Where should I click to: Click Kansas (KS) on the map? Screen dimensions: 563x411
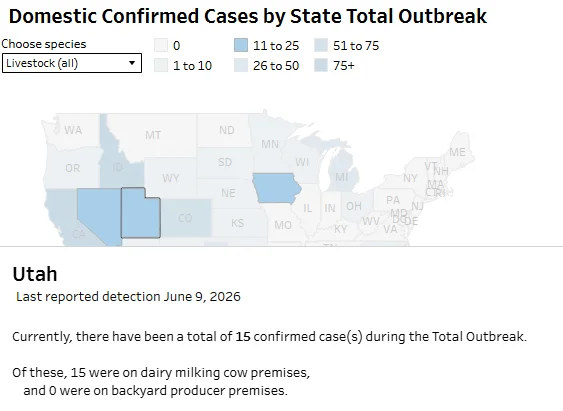[x=237, y=223]
